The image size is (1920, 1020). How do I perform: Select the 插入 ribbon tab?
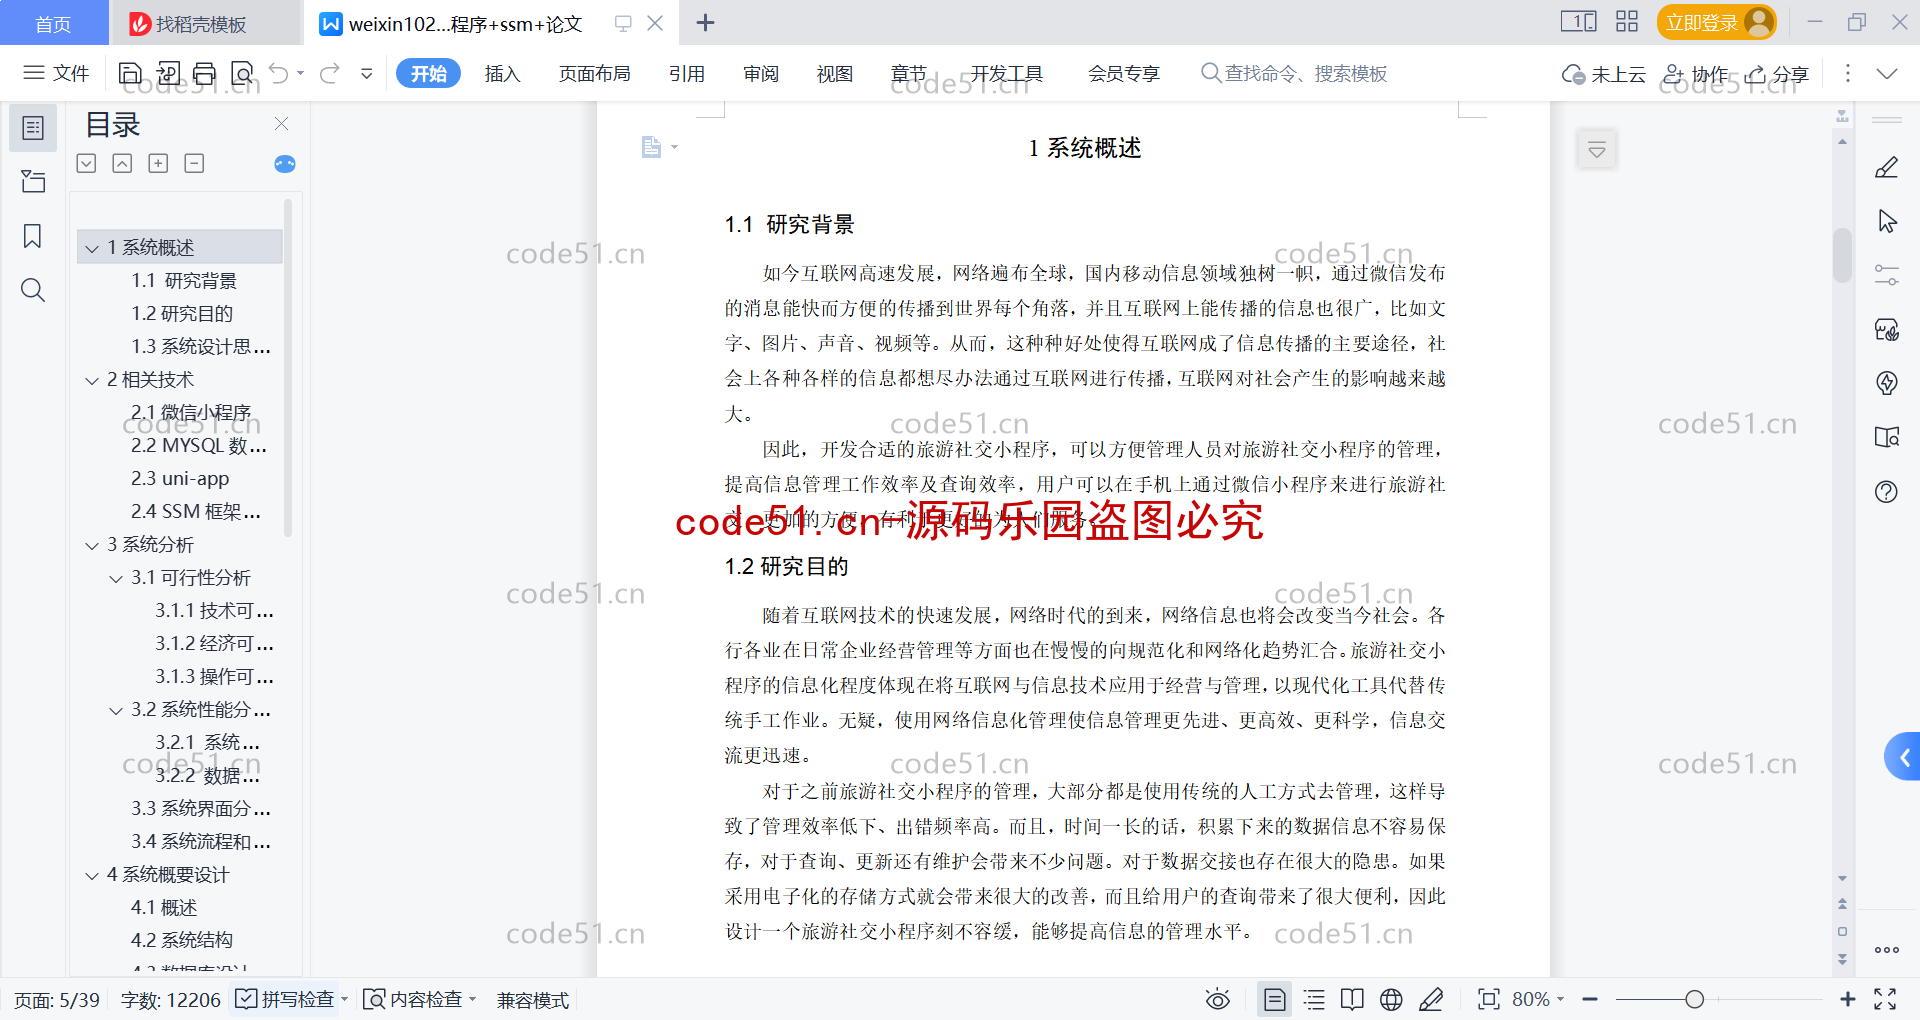pos(502,73)
